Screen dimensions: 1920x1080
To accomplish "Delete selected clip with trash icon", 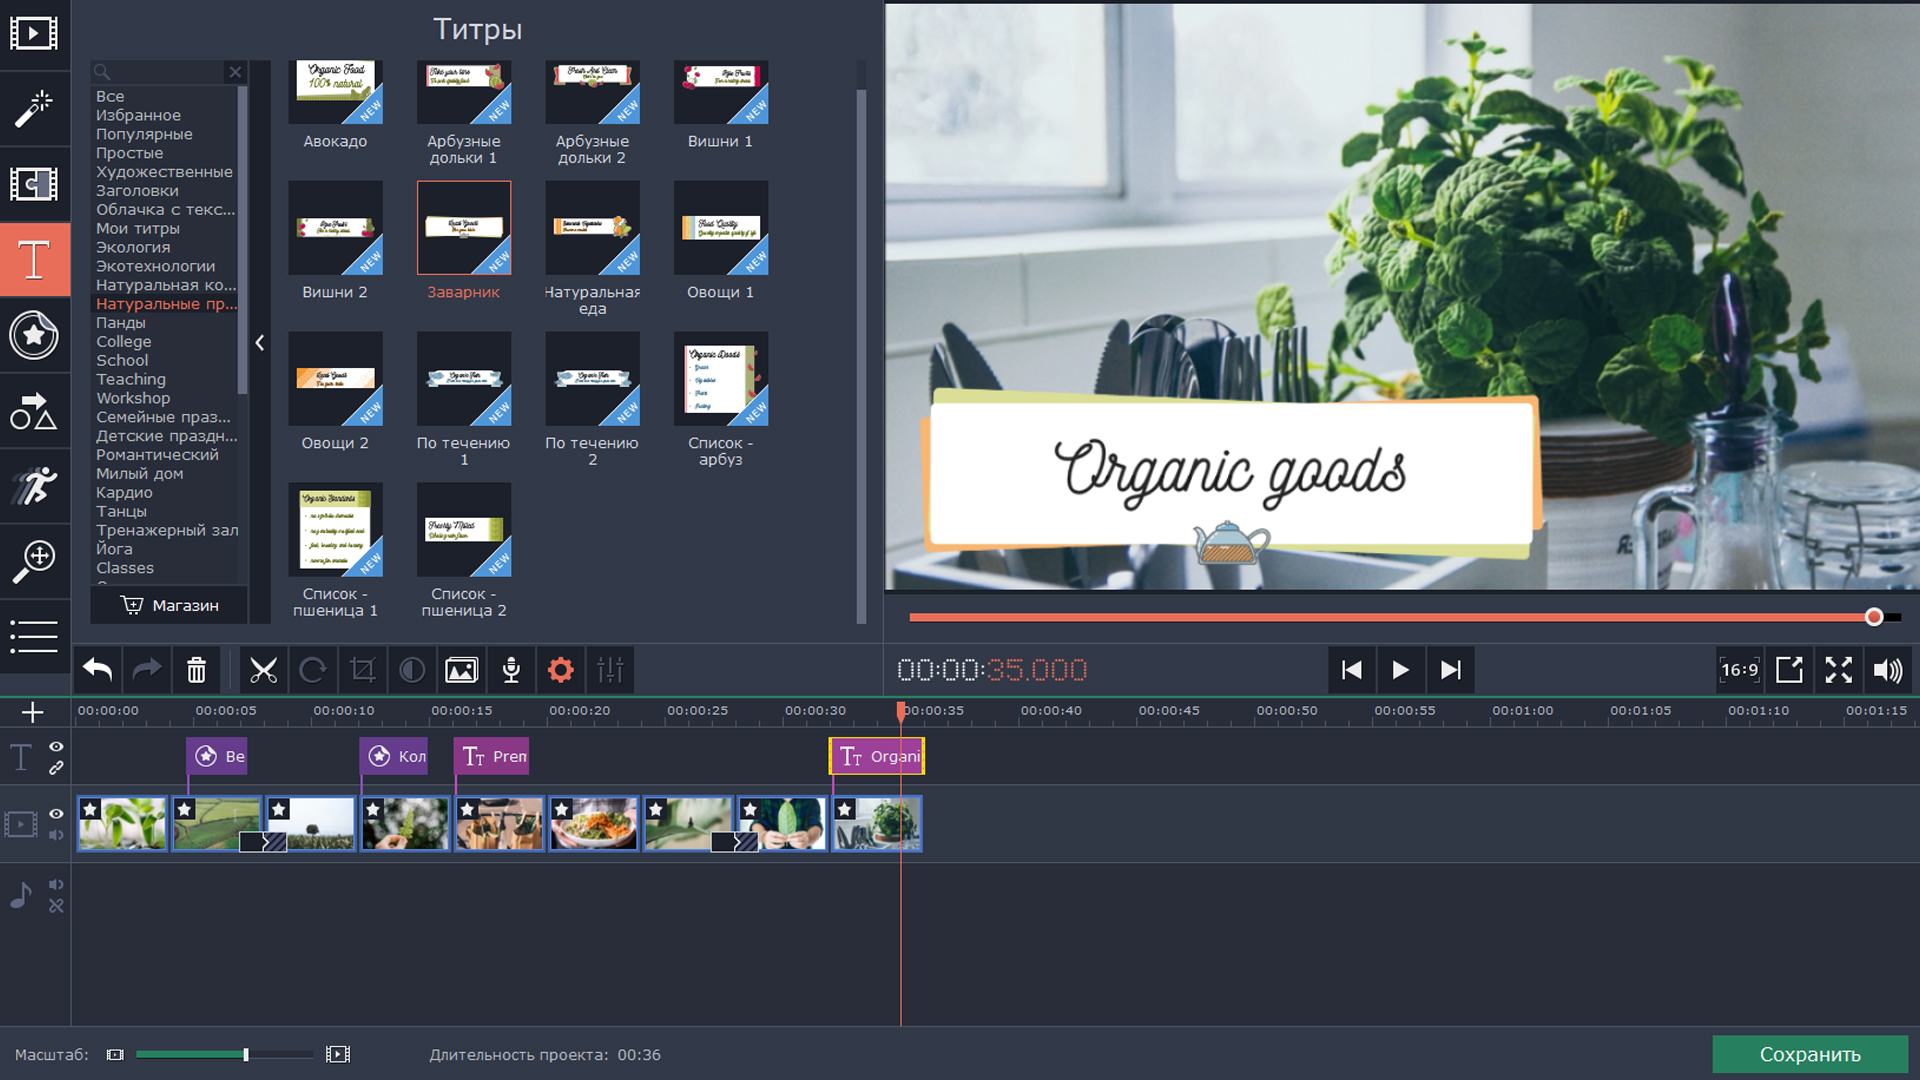I will pos(197,670).
